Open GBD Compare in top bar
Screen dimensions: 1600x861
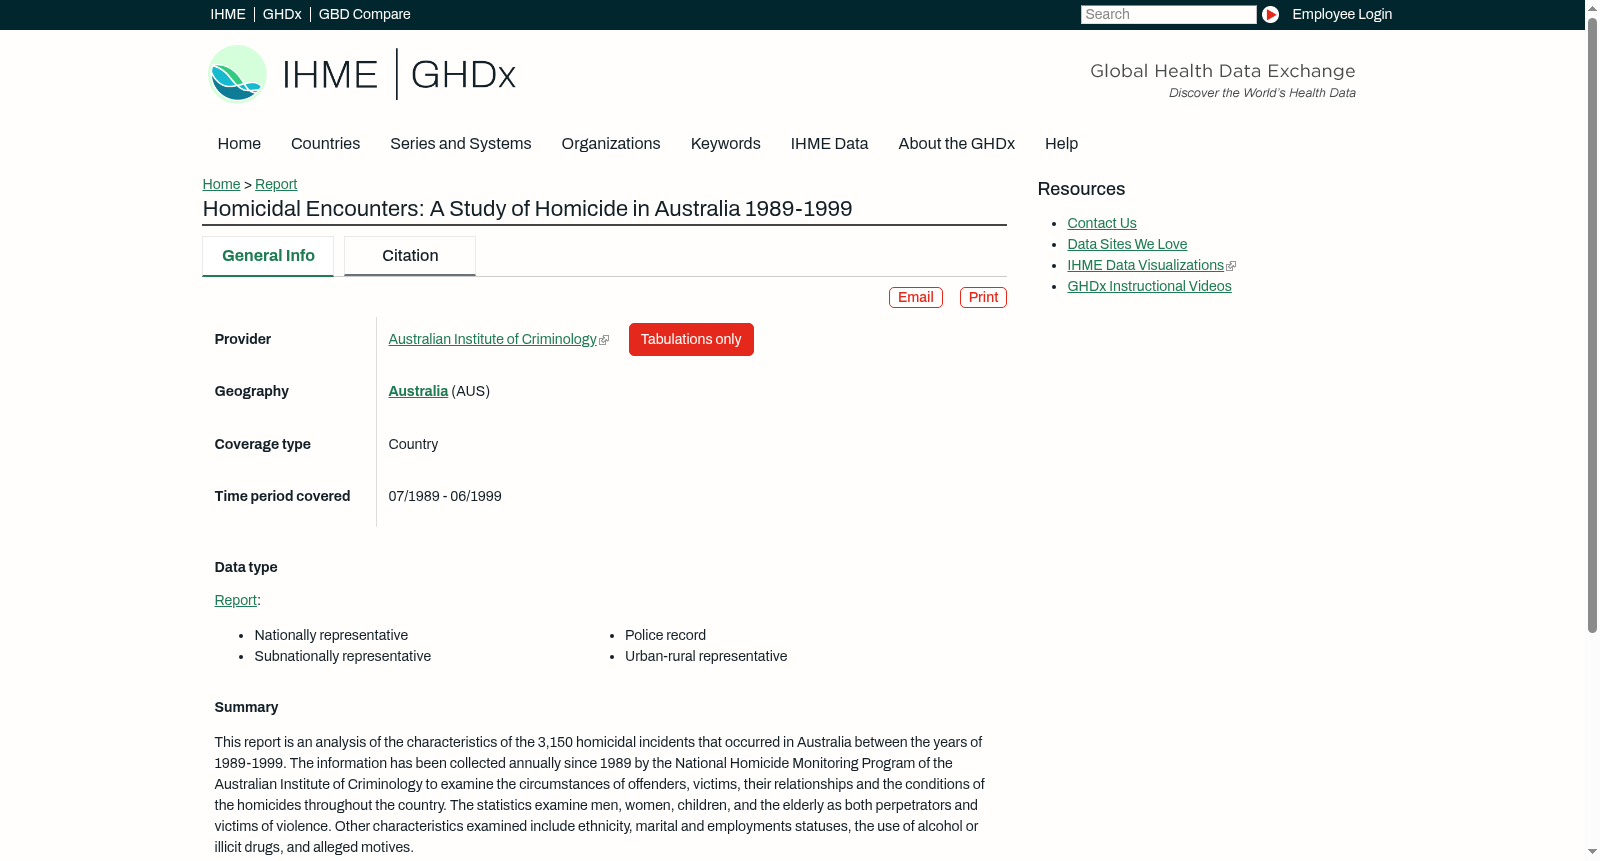click(365, 14)
